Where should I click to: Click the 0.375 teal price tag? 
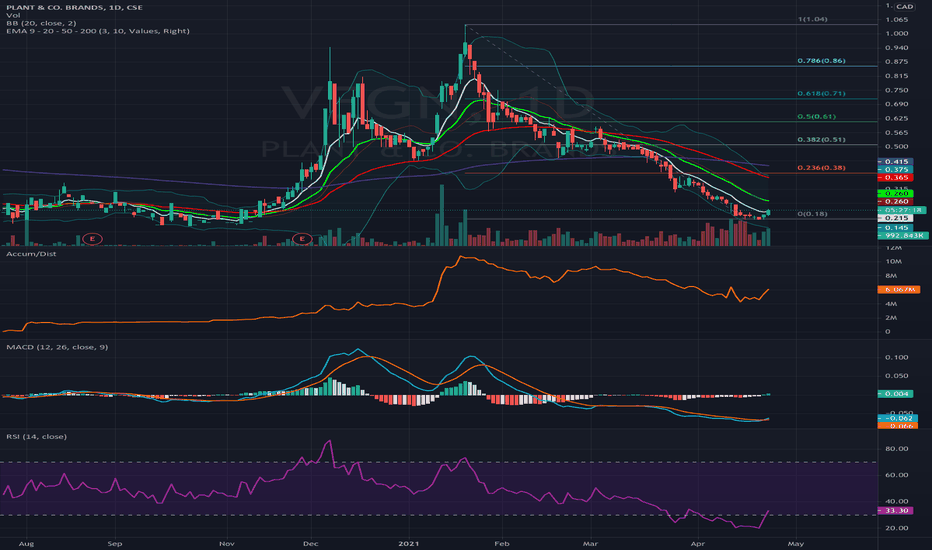tap(896, 169)
